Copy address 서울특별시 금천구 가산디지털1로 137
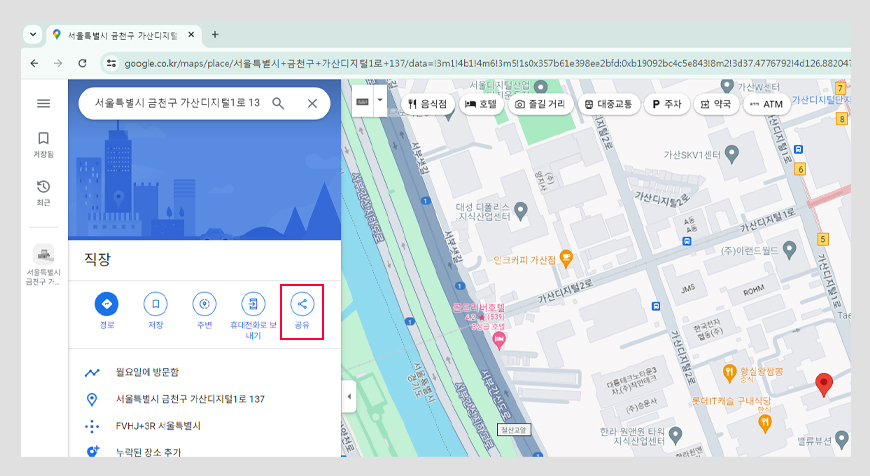 click(x=204, y=399)
